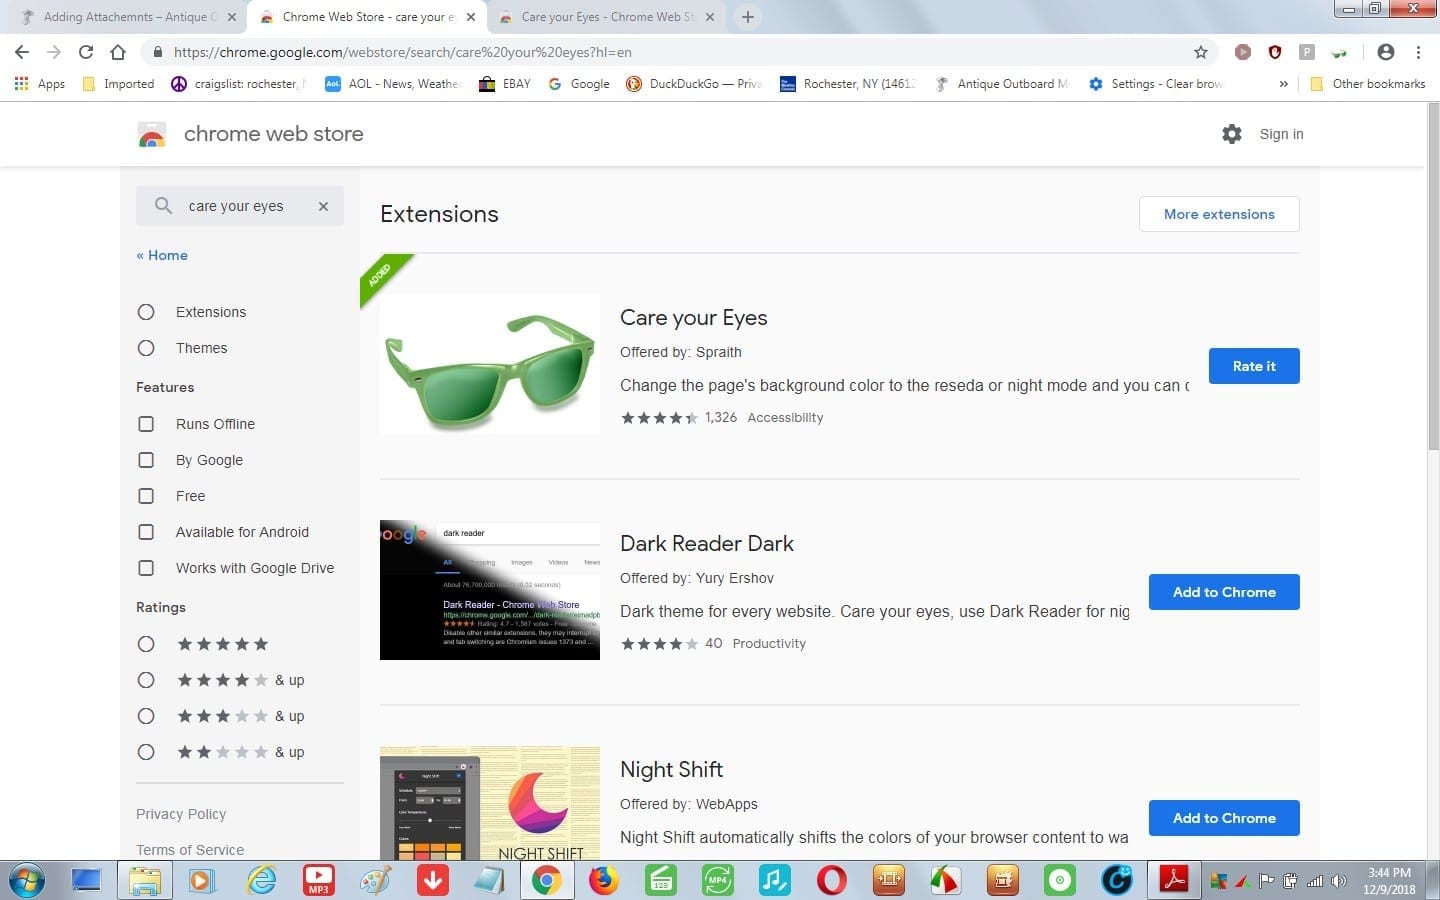Open the EBAY bookmark
This screenshot has height=900, width=1440.
(505, 84)
